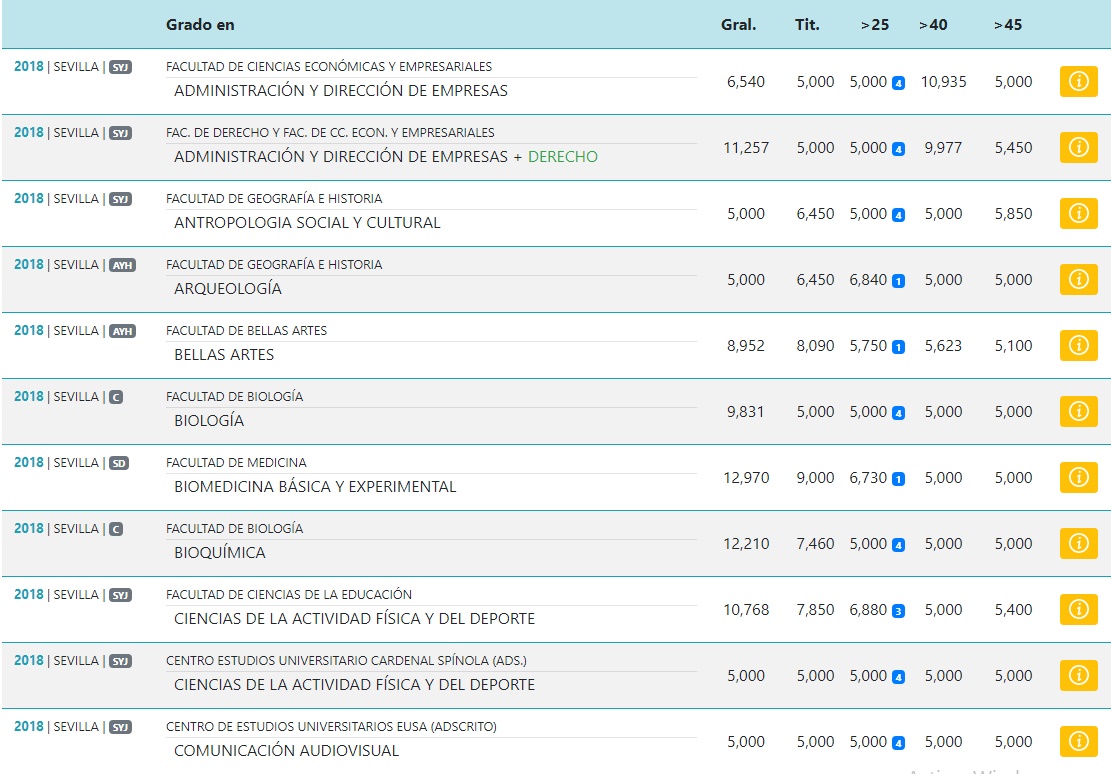The image size is (1111, 774).
Task: Select the 'Tit.' column header
Action: [x=807, y=25]
